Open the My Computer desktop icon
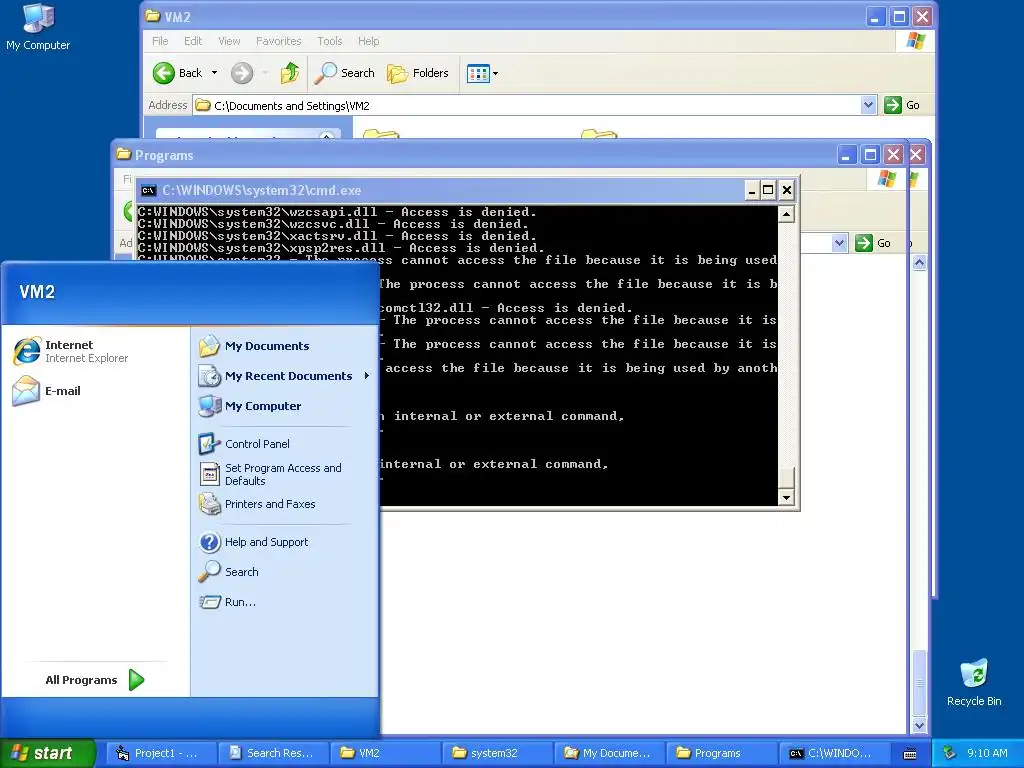The image size is (1024, 768). [x=38, y=27]
